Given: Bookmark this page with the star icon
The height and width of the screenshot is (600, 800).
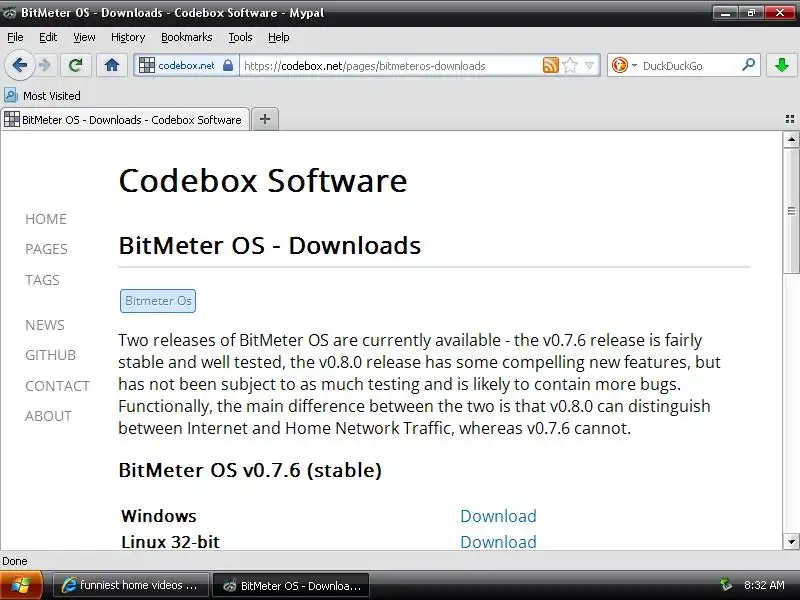Looking at the screenshot, I should click(x=570, y=65).
